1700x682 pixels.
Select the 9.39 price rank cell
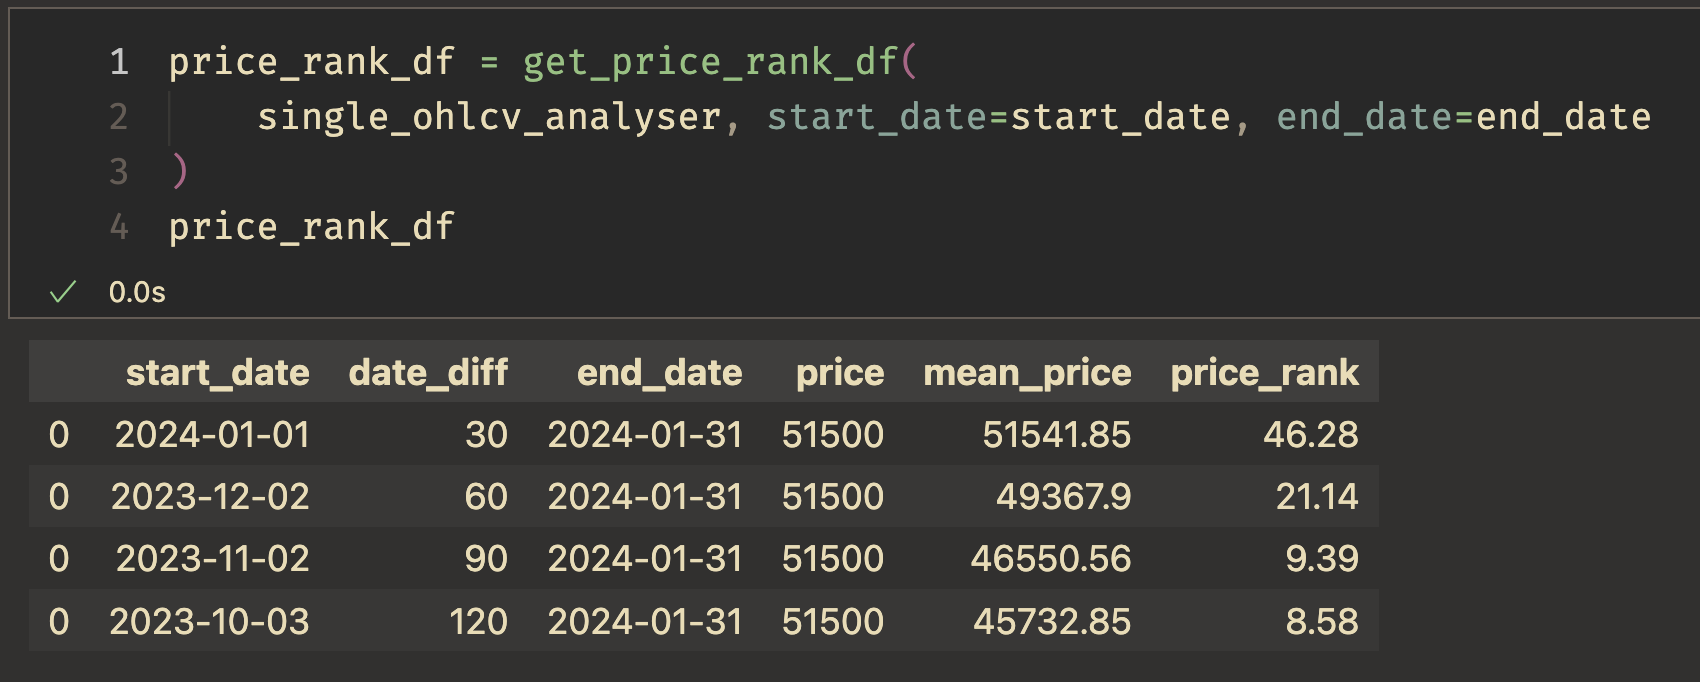pos(1322,558)
